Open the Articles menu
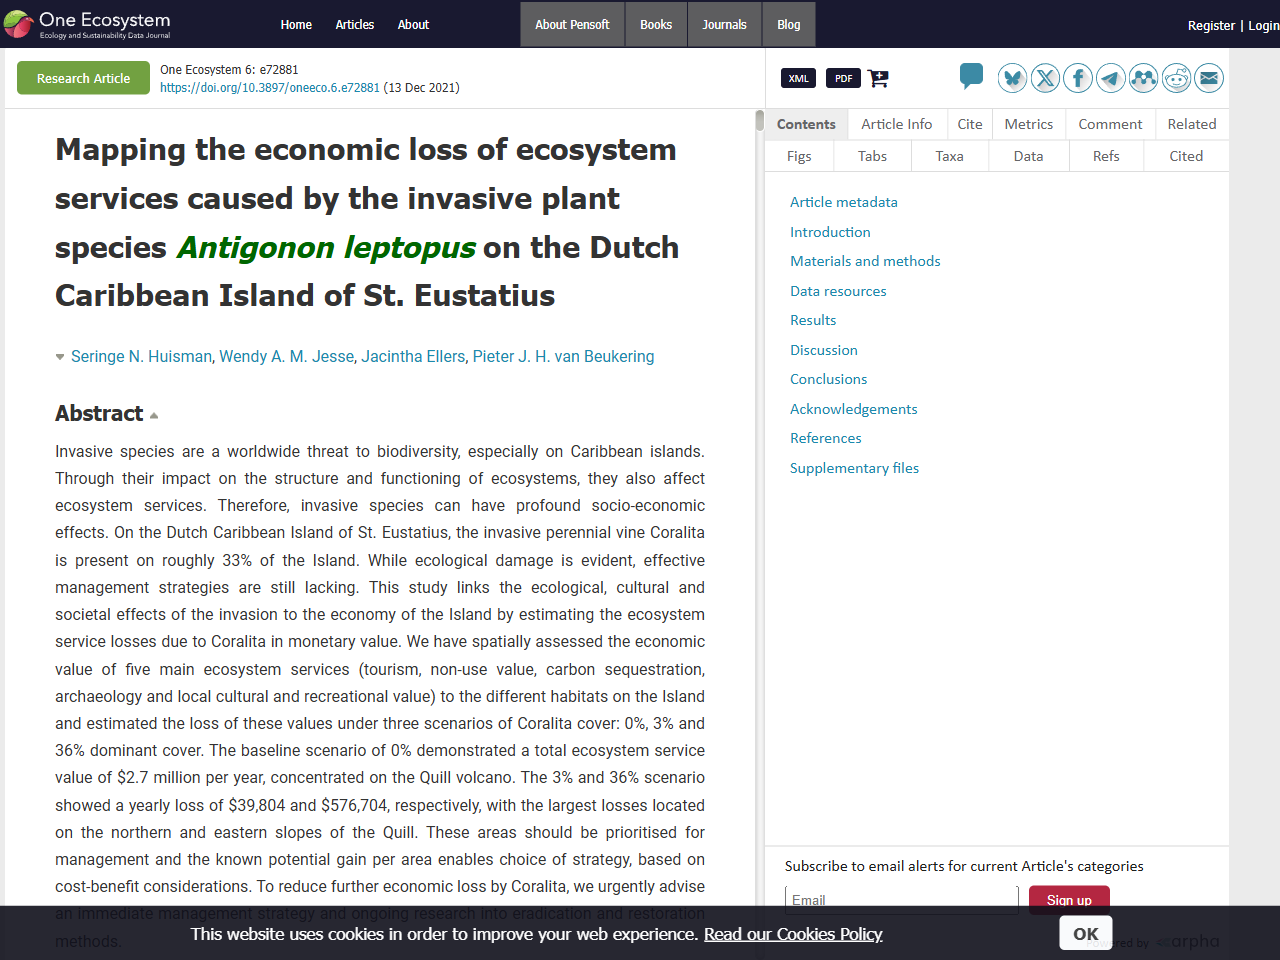The width and height of the screenshot is (1280, 960). click(355, 24)
